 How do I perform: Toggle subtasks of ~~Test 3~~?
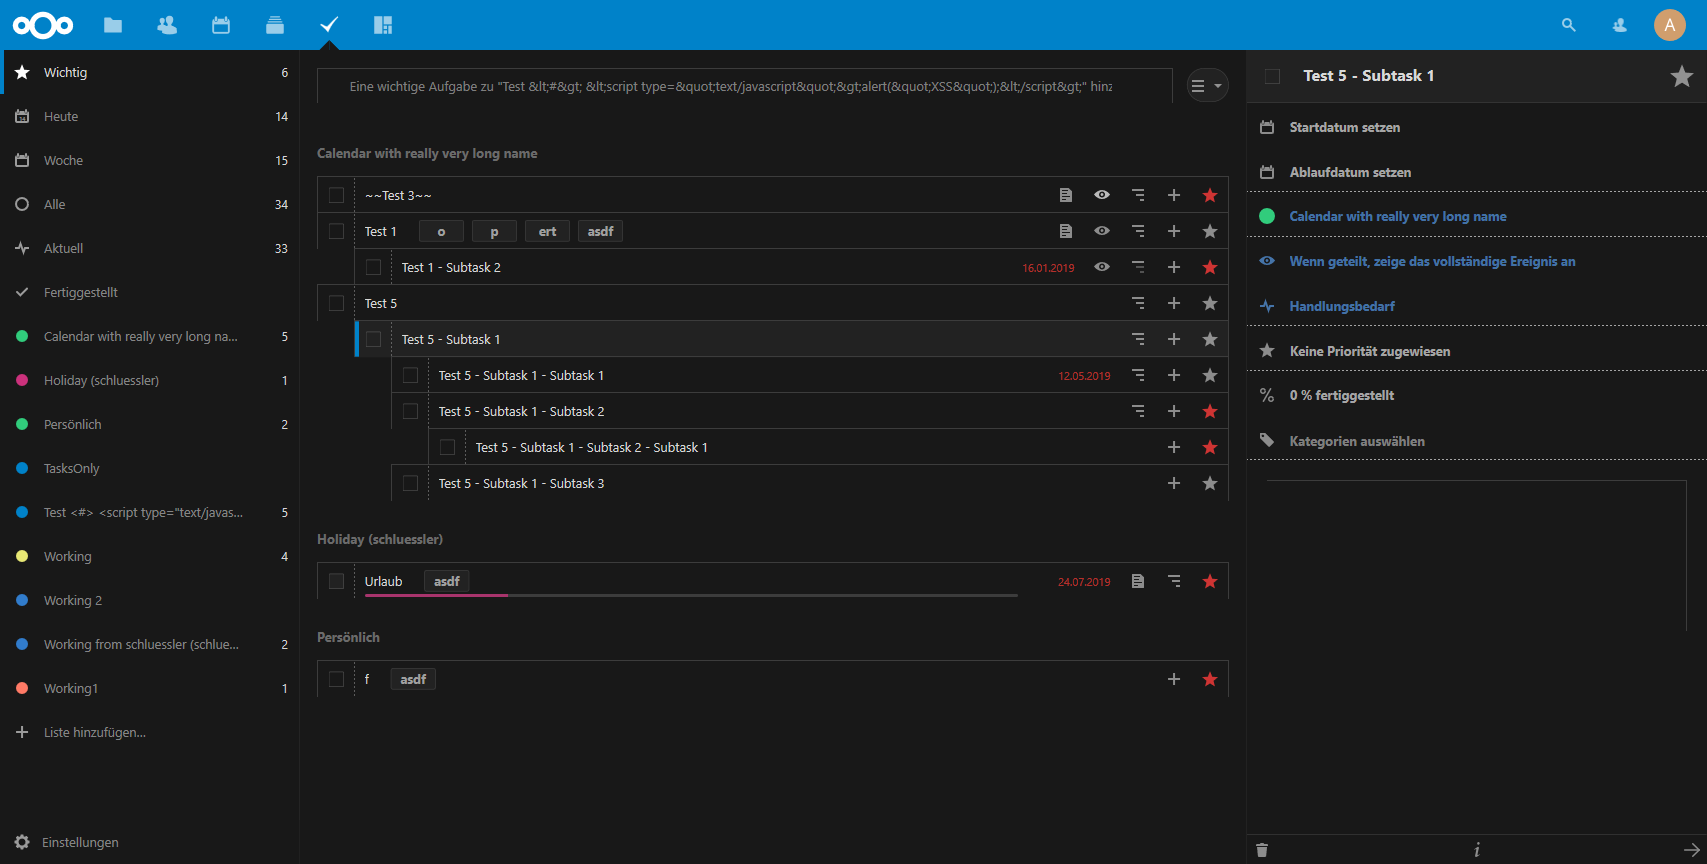tap(1138, 195)
